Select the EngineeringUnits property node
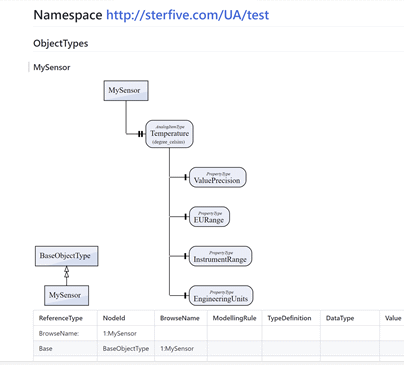404x365 pixels. [x=221, y=295]
